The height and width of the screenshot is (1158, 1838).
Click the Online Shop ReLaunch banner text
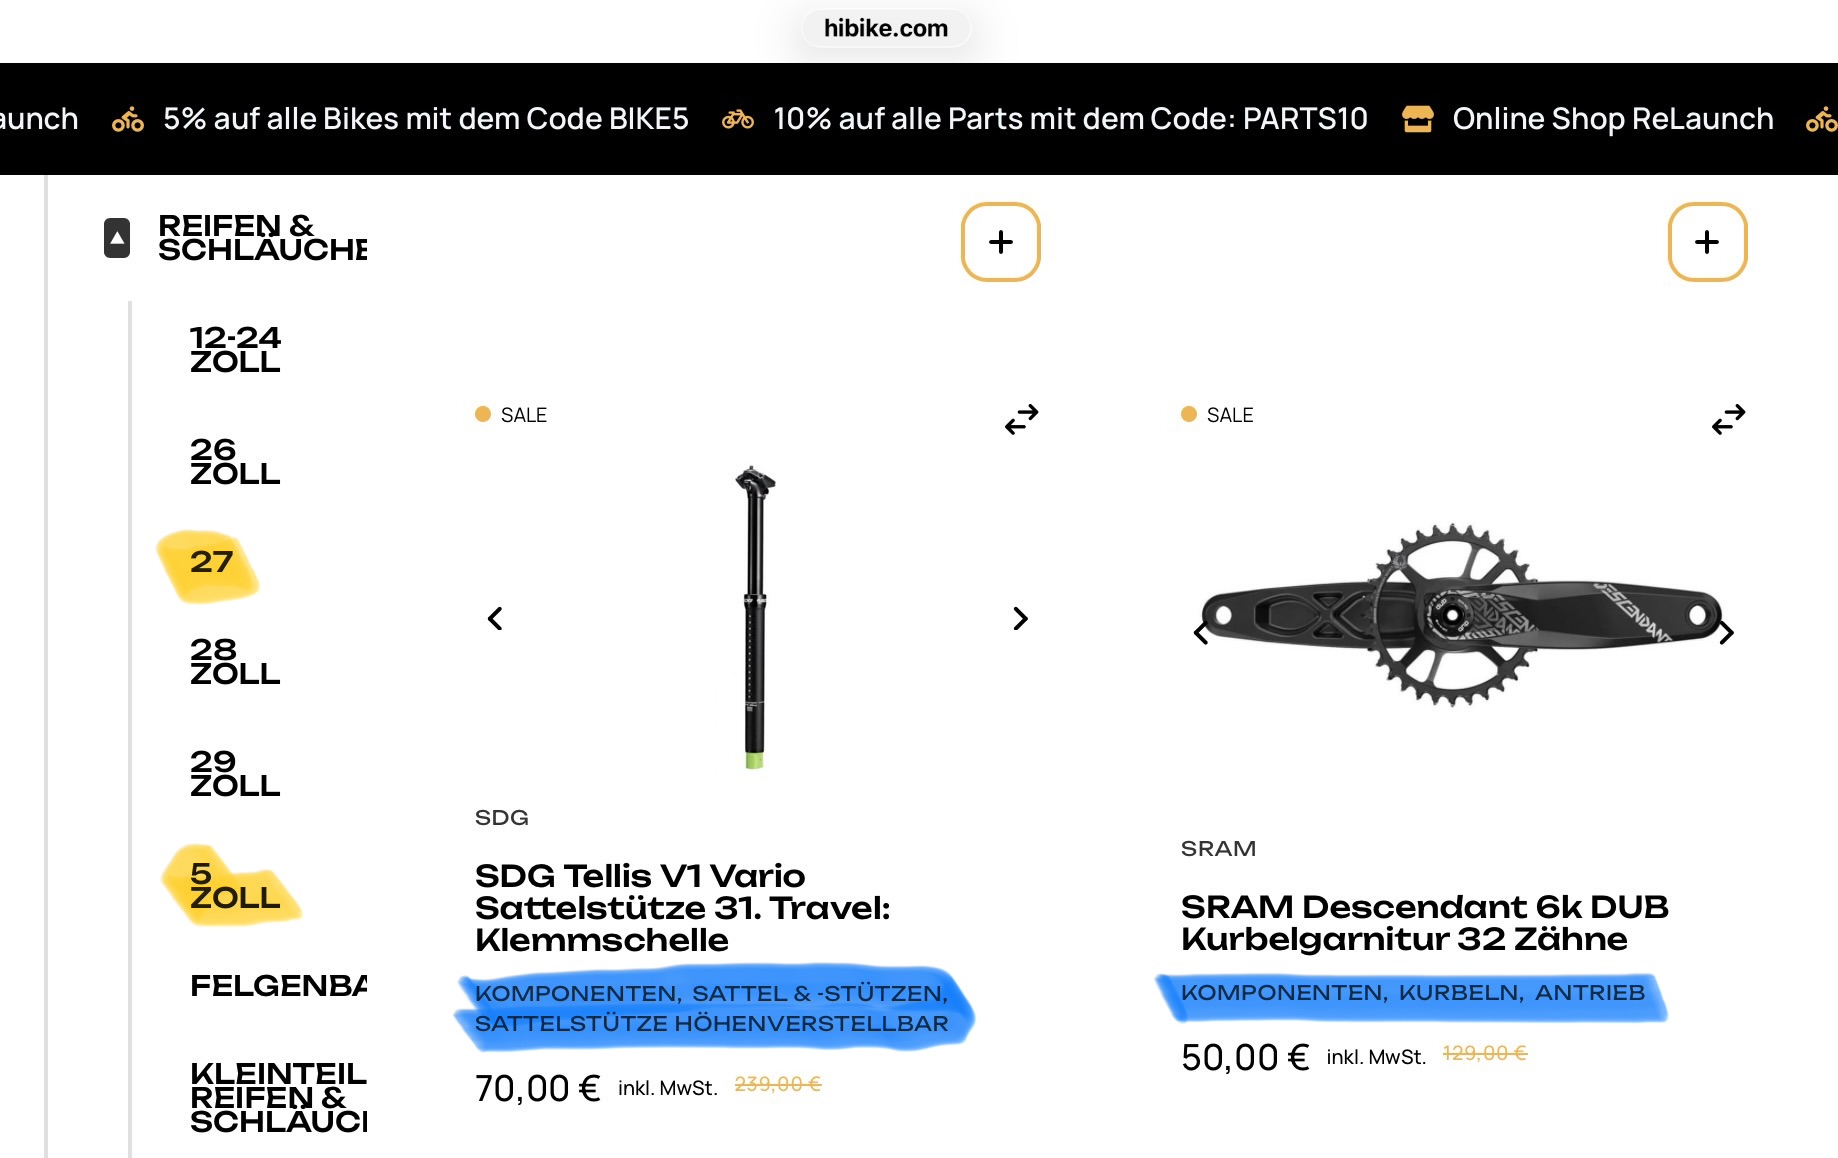1612,119
